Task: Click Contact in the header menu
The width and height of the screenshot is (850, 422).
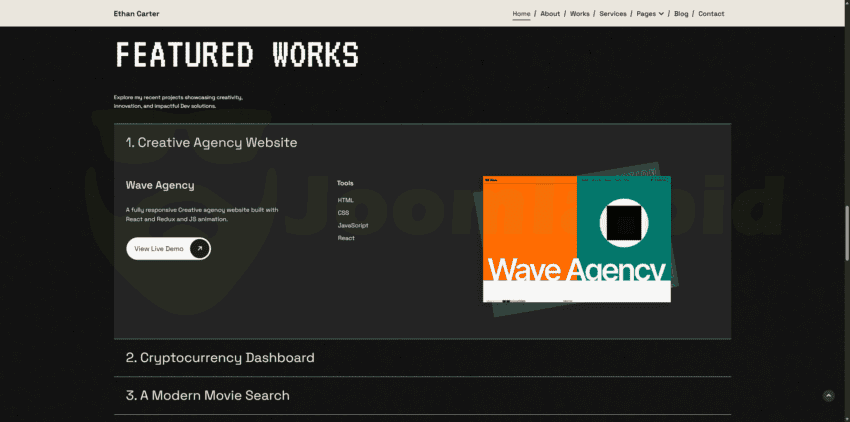Action: pyautogui.click(x=711, y=14)
